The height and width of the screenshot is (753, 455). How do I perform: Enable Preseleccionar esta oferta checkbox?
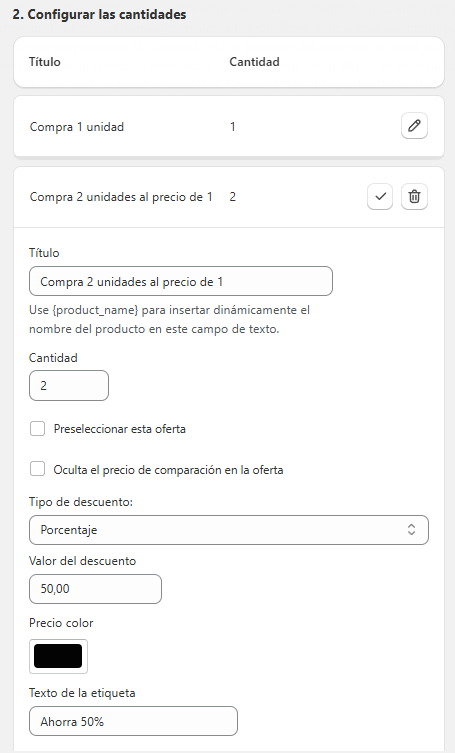(x=37, y=428)
